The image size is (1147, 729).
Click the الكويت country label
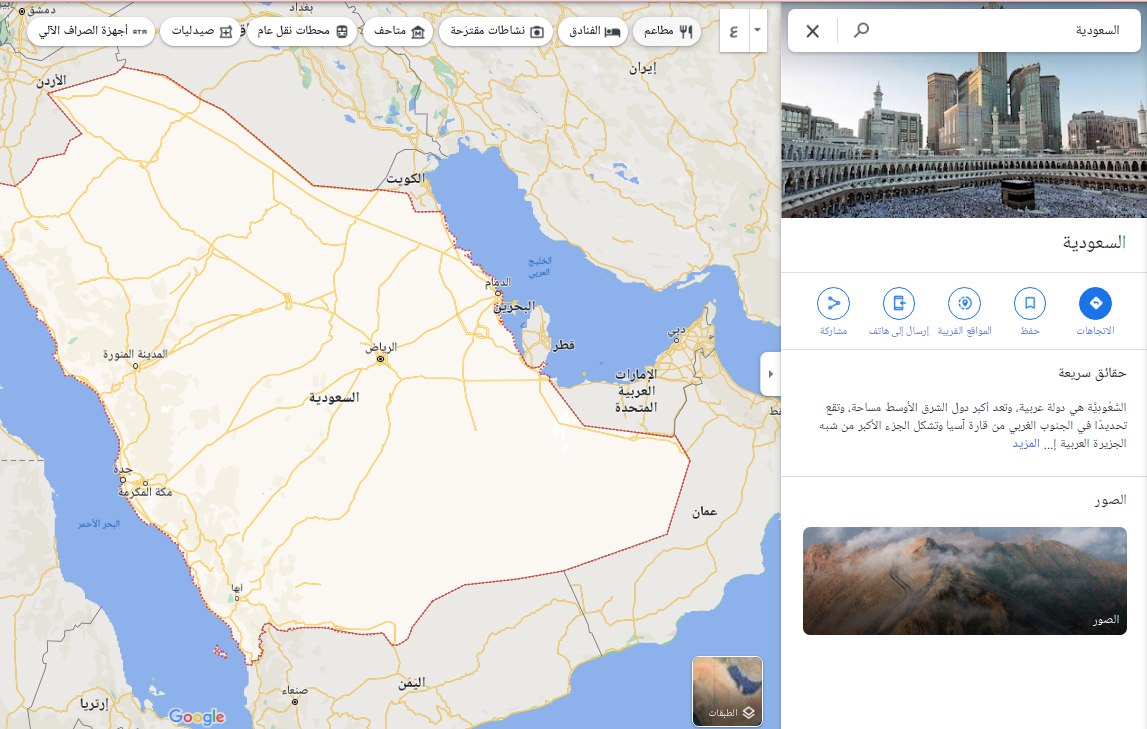tap(405, 178)
